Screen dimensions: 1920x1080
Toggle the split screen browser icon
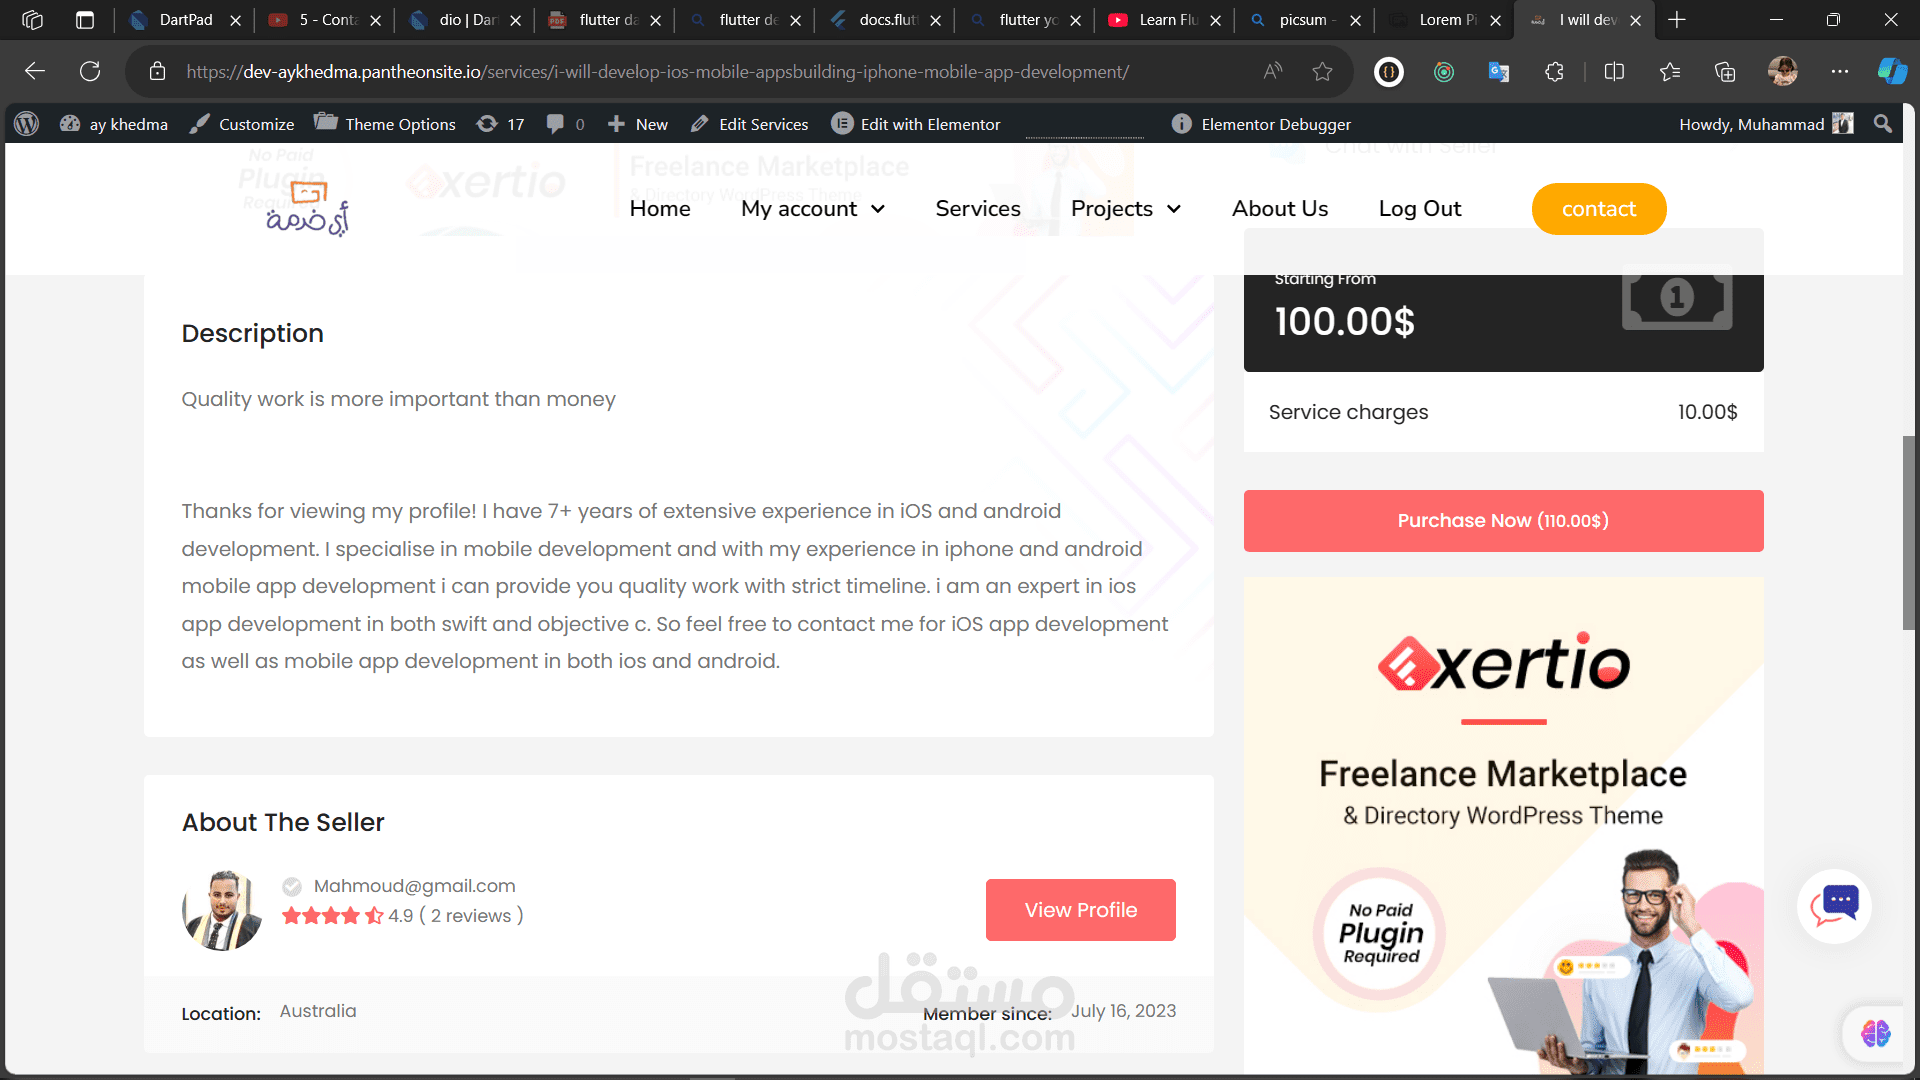tap(1614, 71)
